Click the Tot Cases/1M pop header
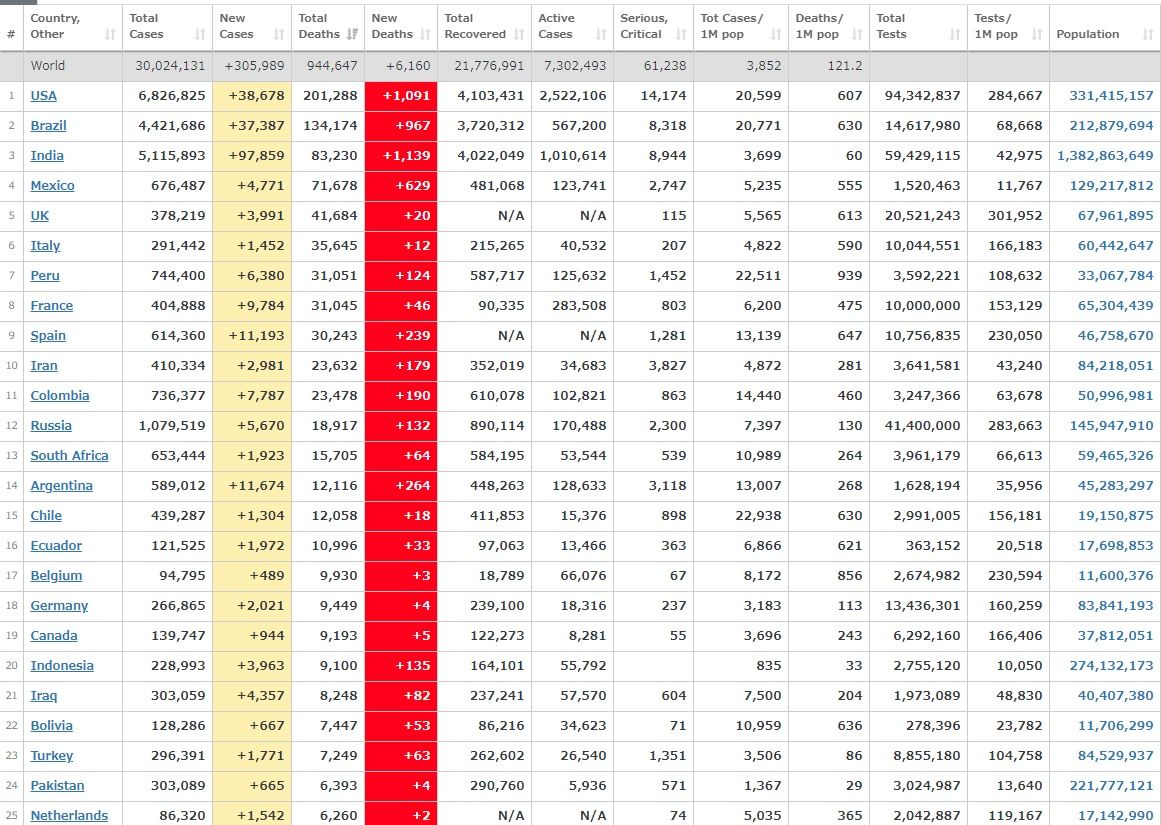This screenshot has height=825, width=1161. pos(733,26)
